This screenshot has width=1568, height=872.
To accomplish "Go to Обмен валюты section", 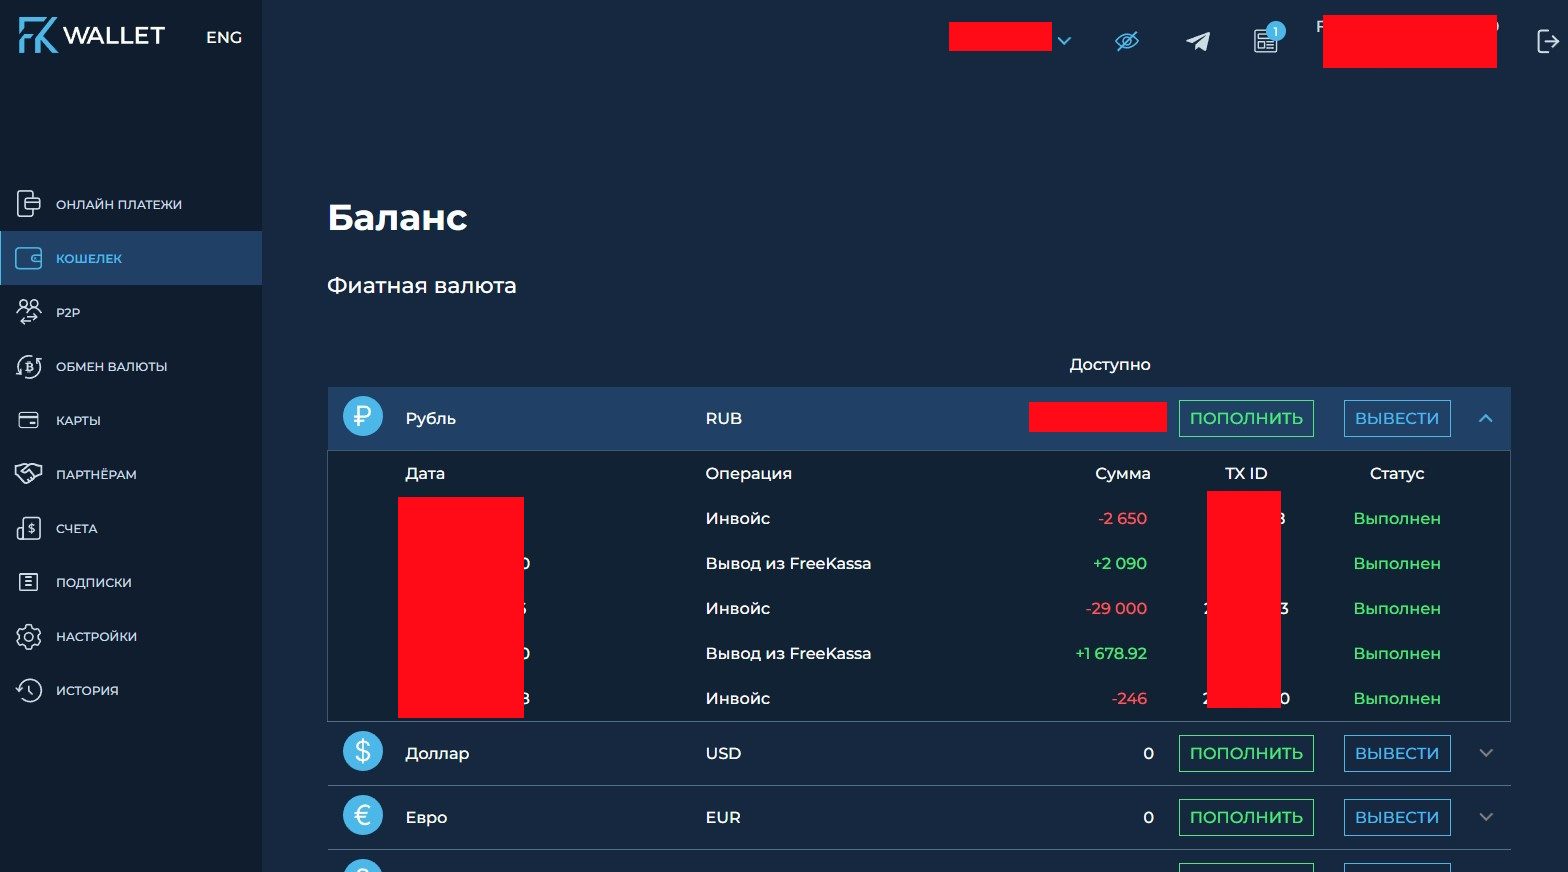I will coord(111,366).
